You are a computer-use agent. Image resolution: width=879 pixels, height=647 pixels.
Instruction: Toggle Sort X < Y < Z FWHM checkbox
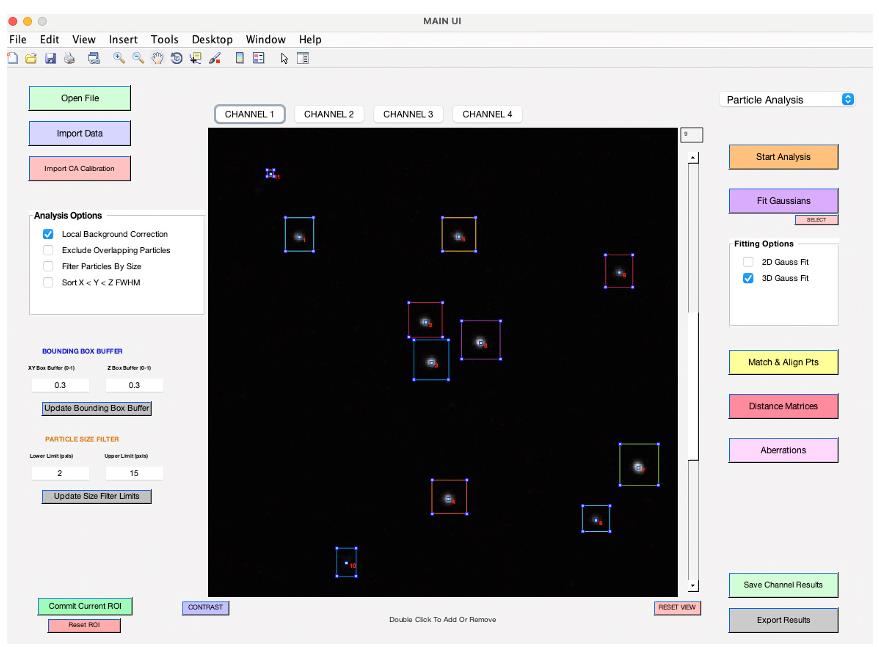48,283
